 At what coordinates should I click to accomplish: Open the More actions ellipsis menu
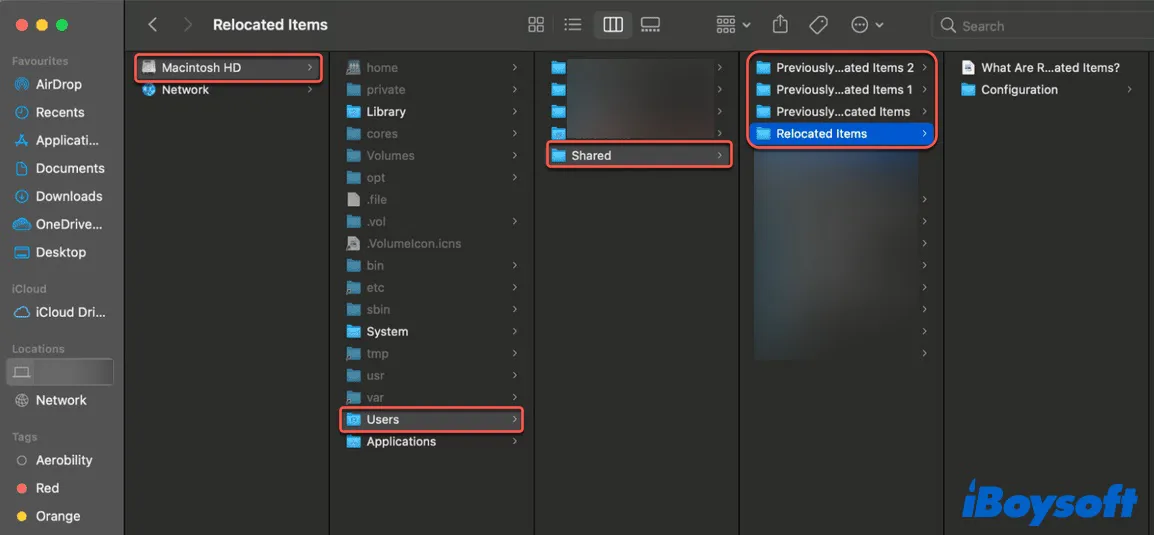pyautogui.click(x=866, y=25)
